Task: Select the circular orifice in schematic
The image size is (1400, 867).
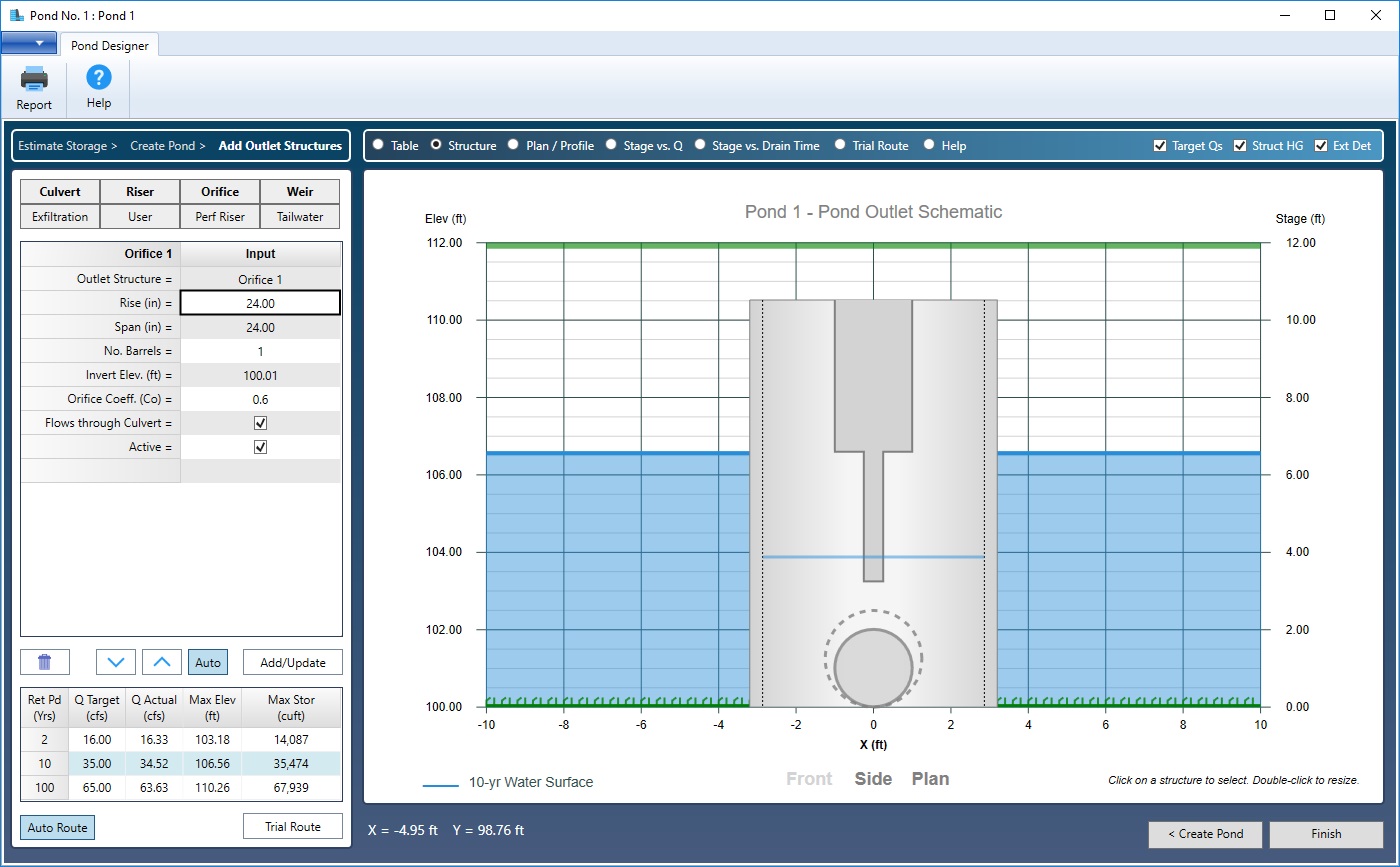Action: (x=873, y=666)
